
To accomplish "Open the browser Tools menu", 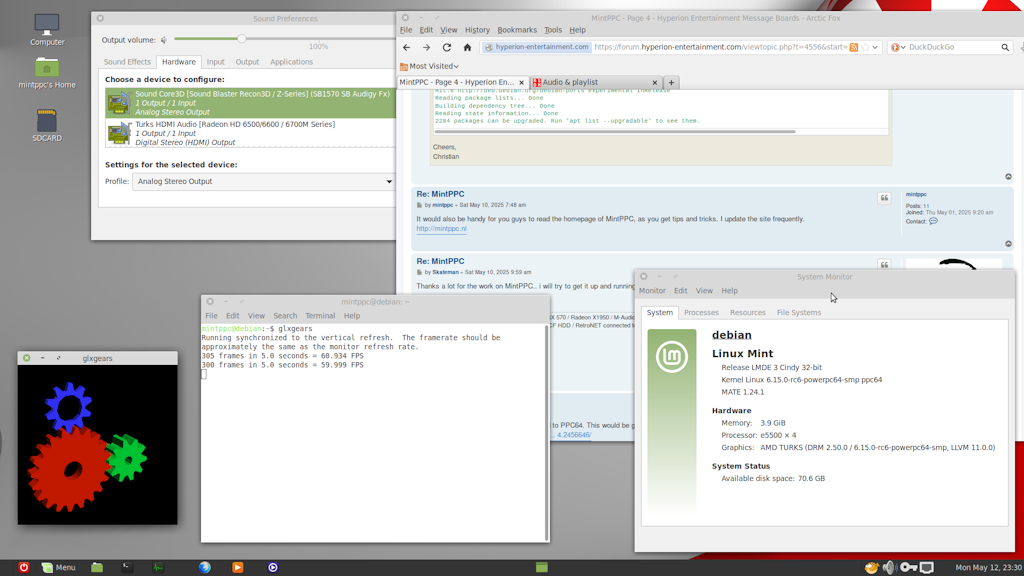I will (552, 30).
